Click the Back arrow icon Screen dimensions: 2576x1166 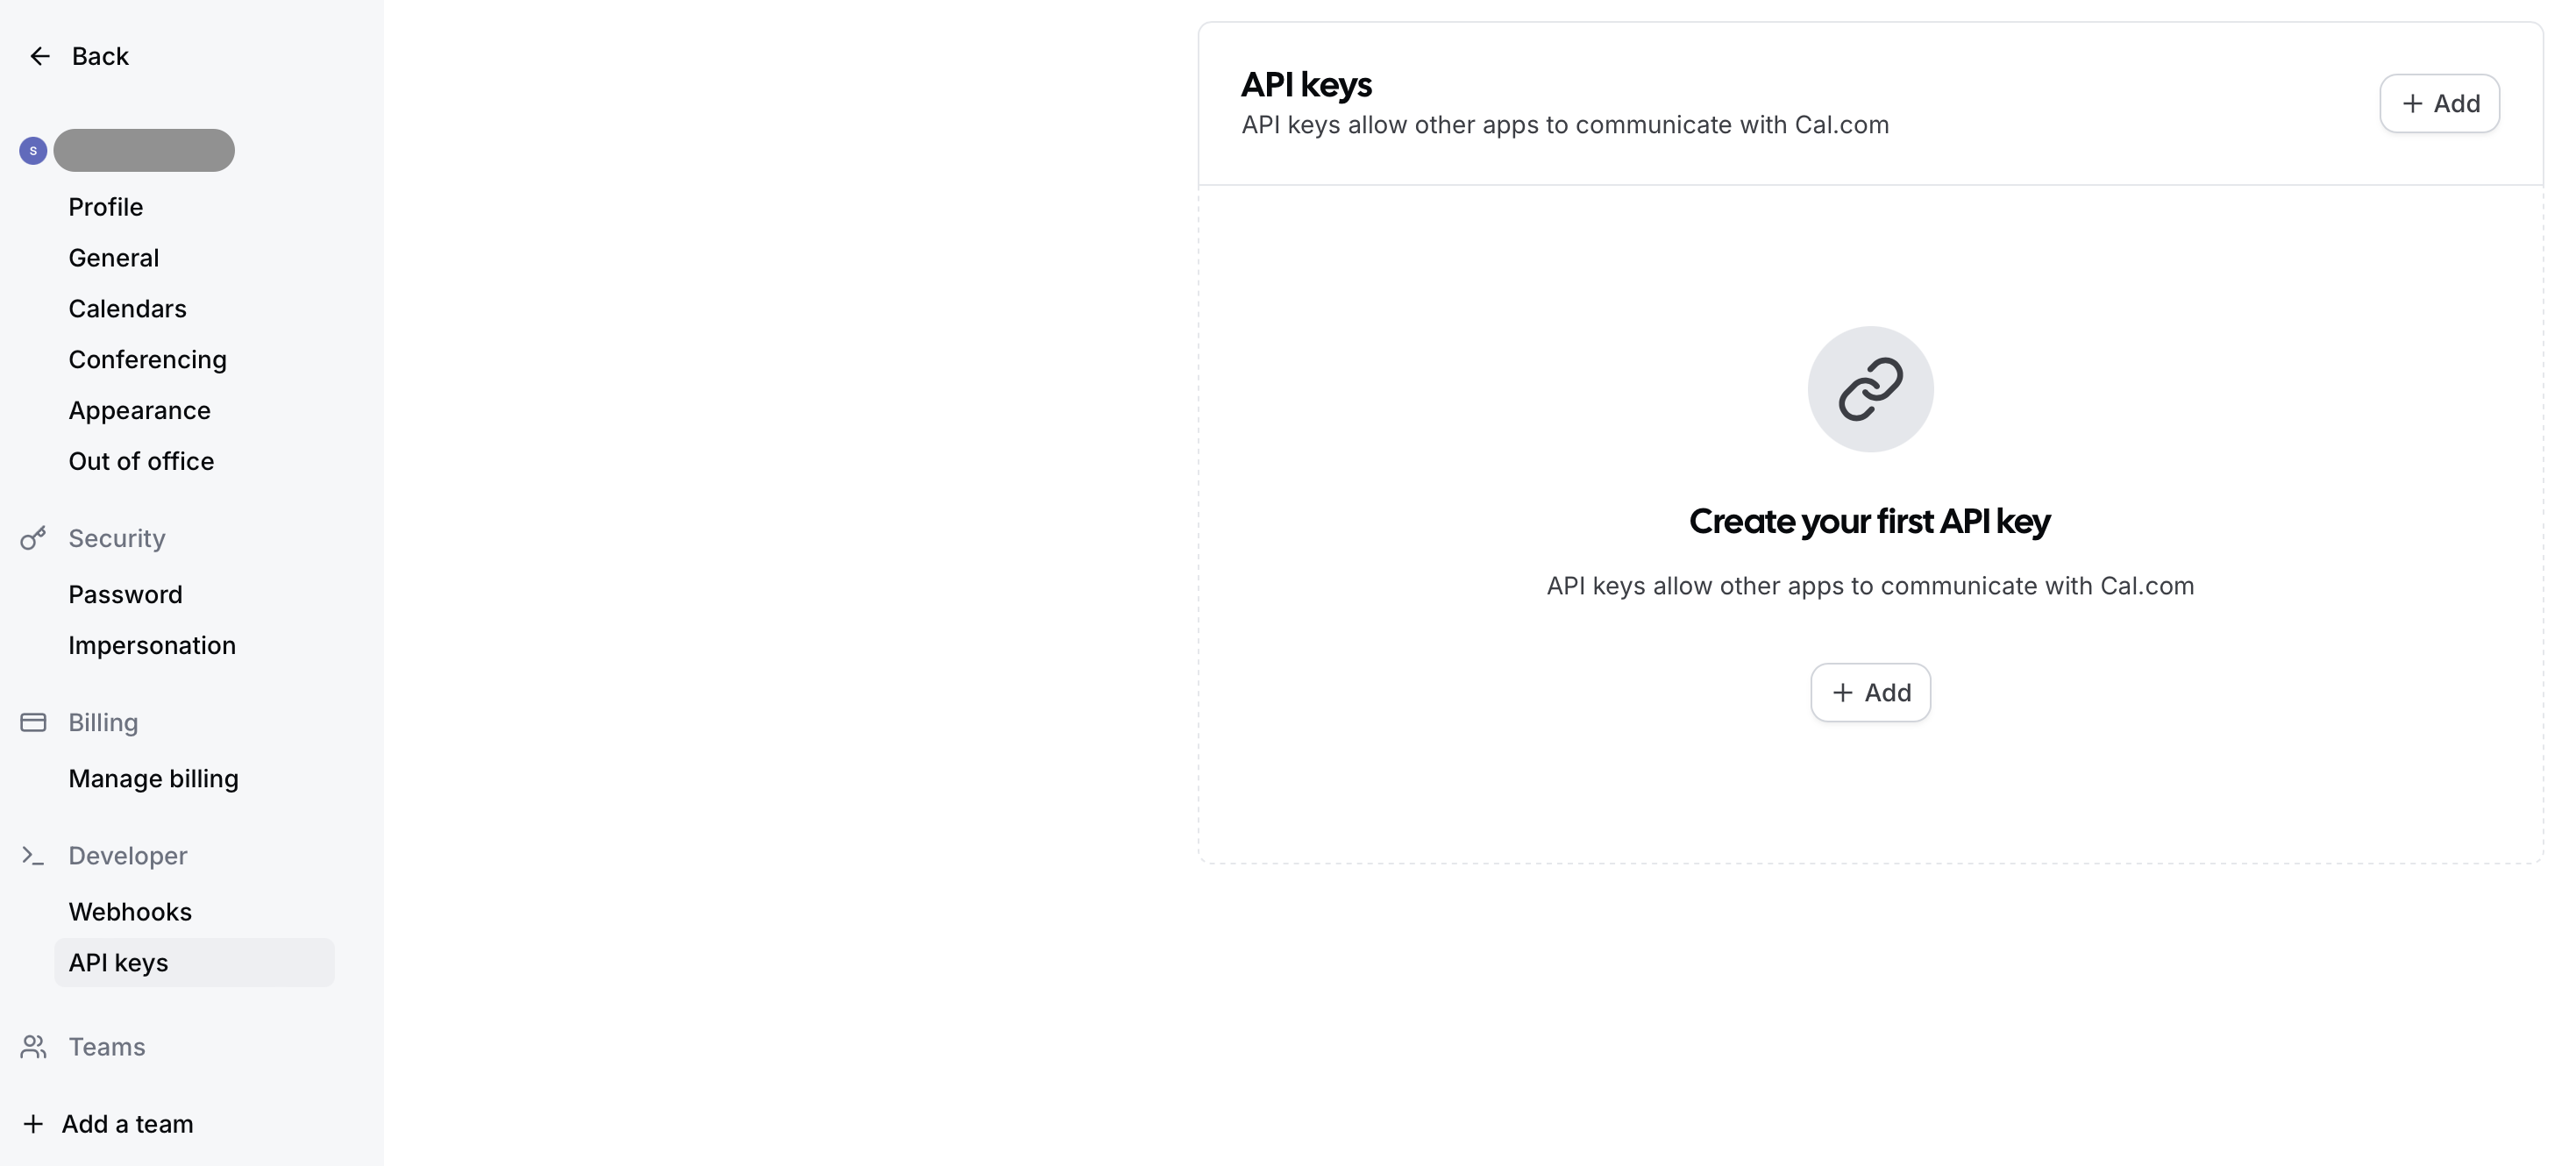coord(40,56)
